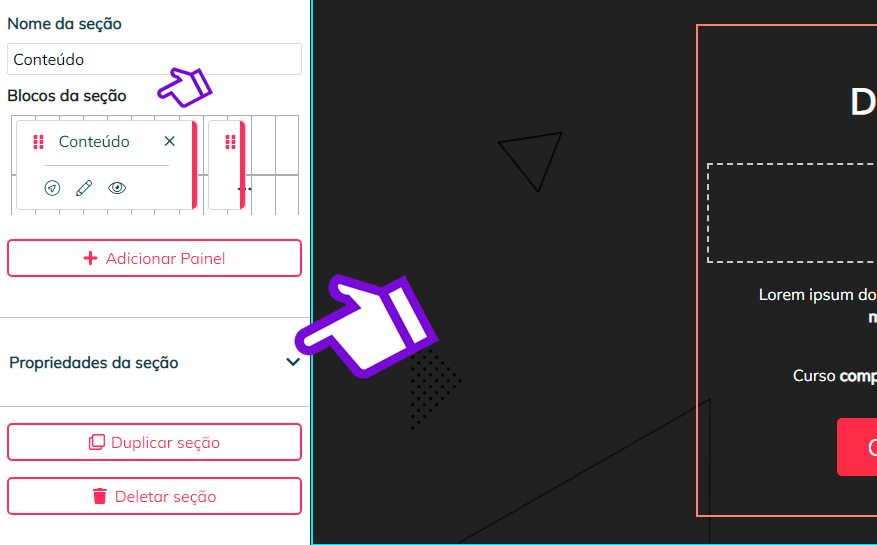Image resolution: width=877 pixels, height=545 pixels.
Task: Click Adicionar Painel button
Action: pos(154,258)
